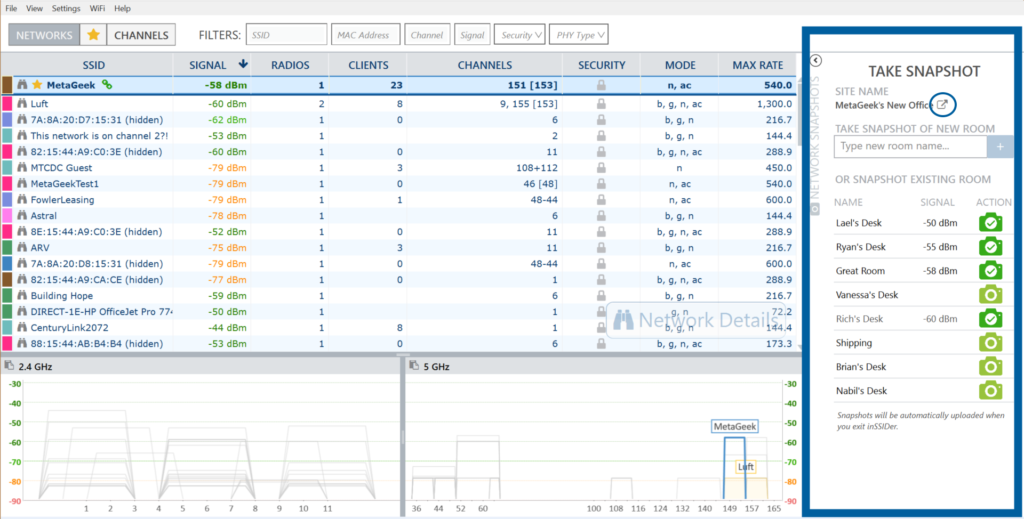Image resolution: width=1024 pixels, height=519 pixels.
Task: Select the DIRECT-1E-HP OfficeJet Pro row
Action: tap(400, 311)
